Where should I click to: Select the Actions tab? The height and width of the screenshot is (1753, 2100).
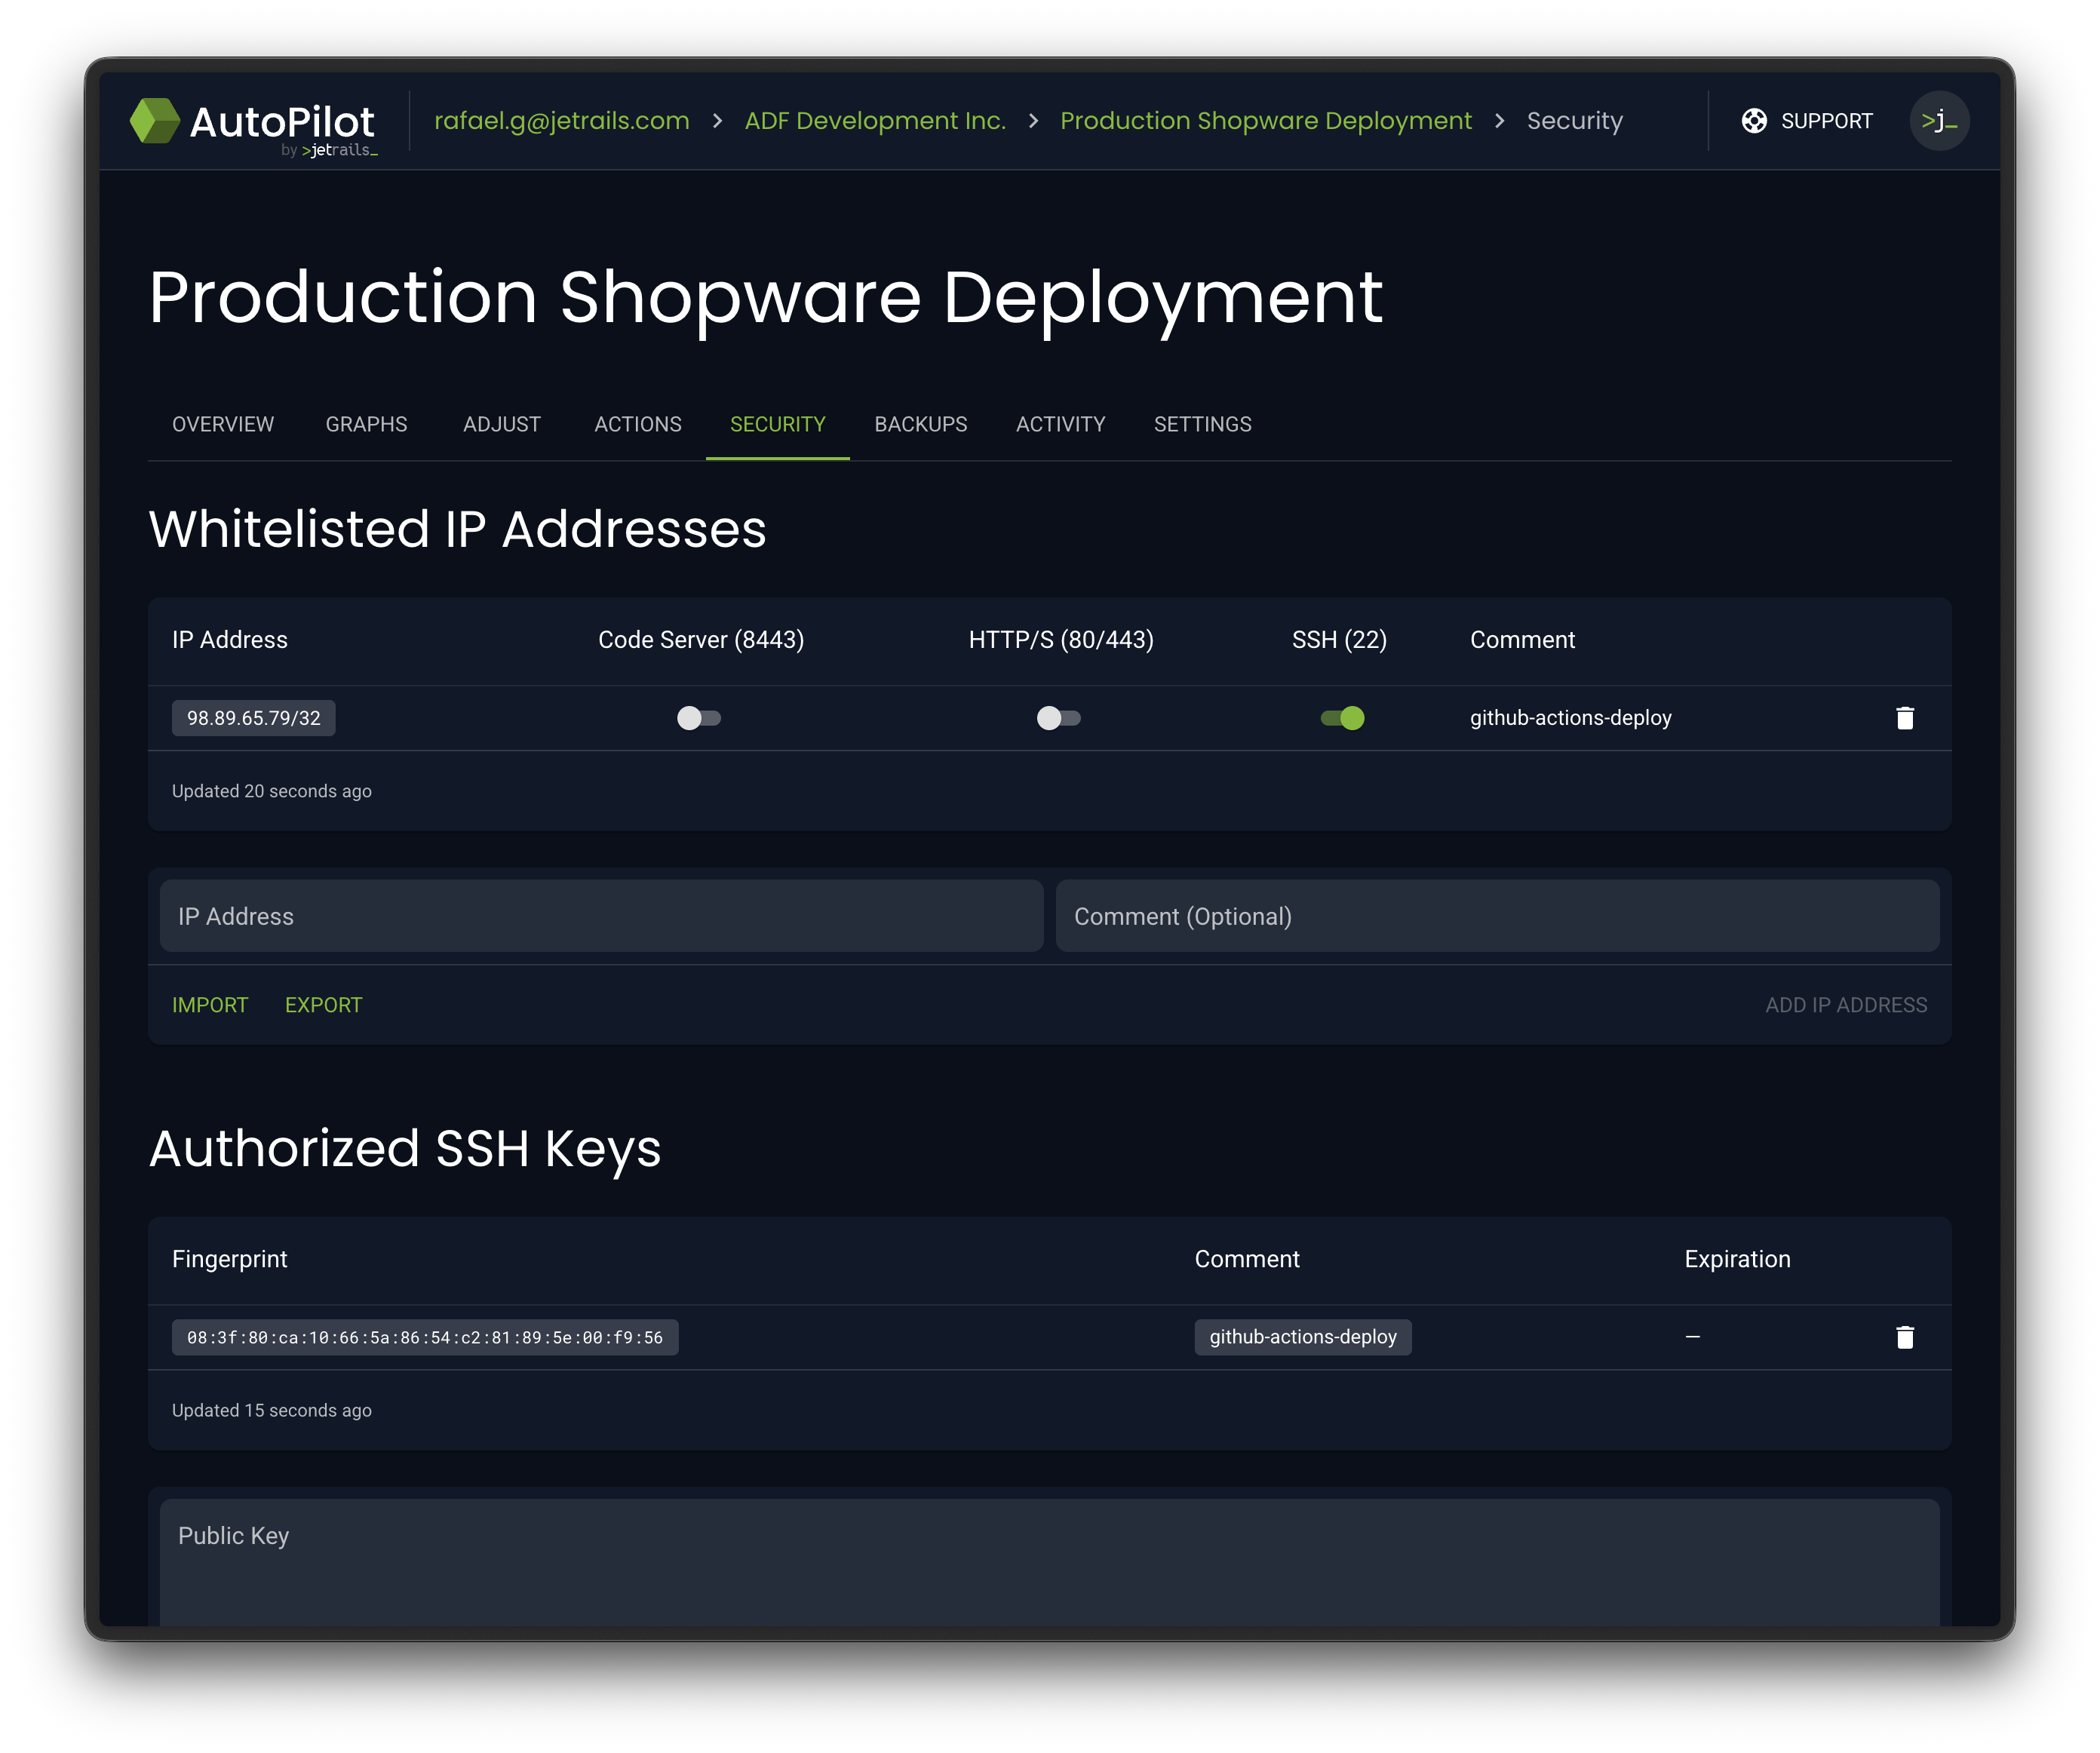638,424
